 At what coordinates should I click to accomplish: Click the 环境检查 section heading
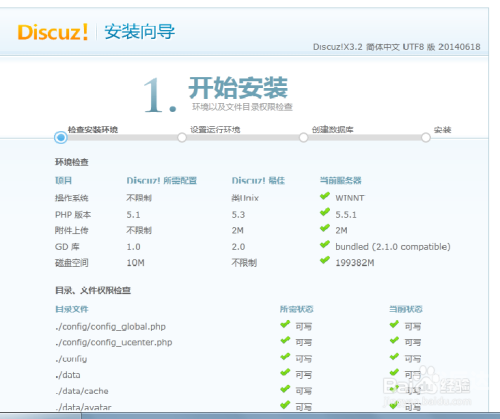pos(72,162)
